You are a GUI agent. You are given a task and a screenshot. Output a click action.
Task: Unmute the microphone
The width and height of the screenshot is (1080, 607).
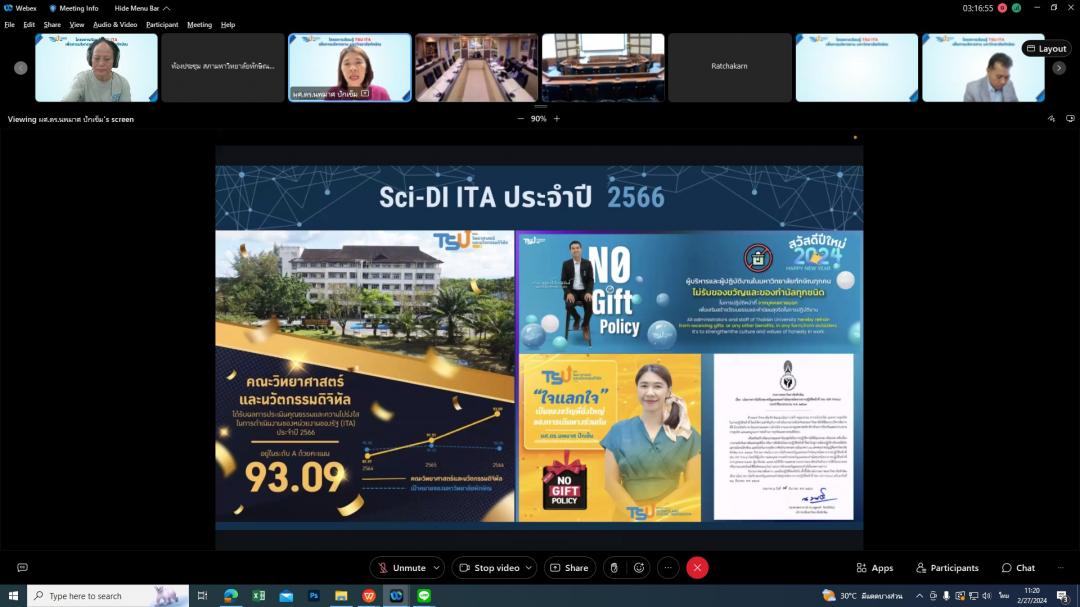(401, 568)
